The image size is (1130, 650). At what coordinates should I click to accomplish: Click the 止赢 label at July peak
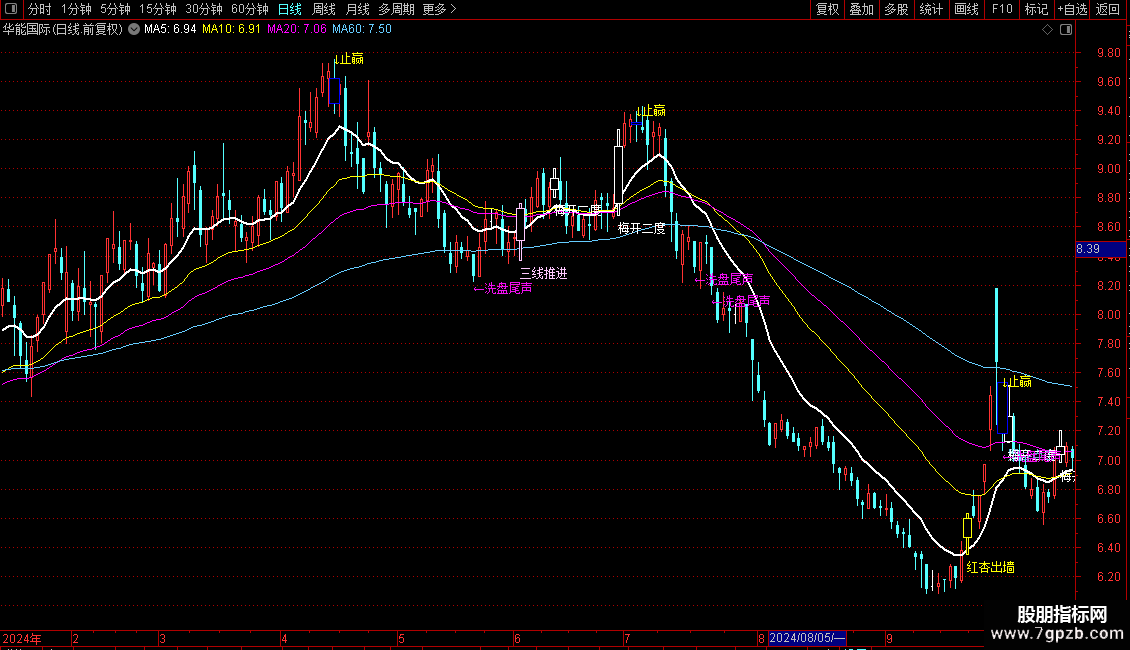tap(651, 111)
